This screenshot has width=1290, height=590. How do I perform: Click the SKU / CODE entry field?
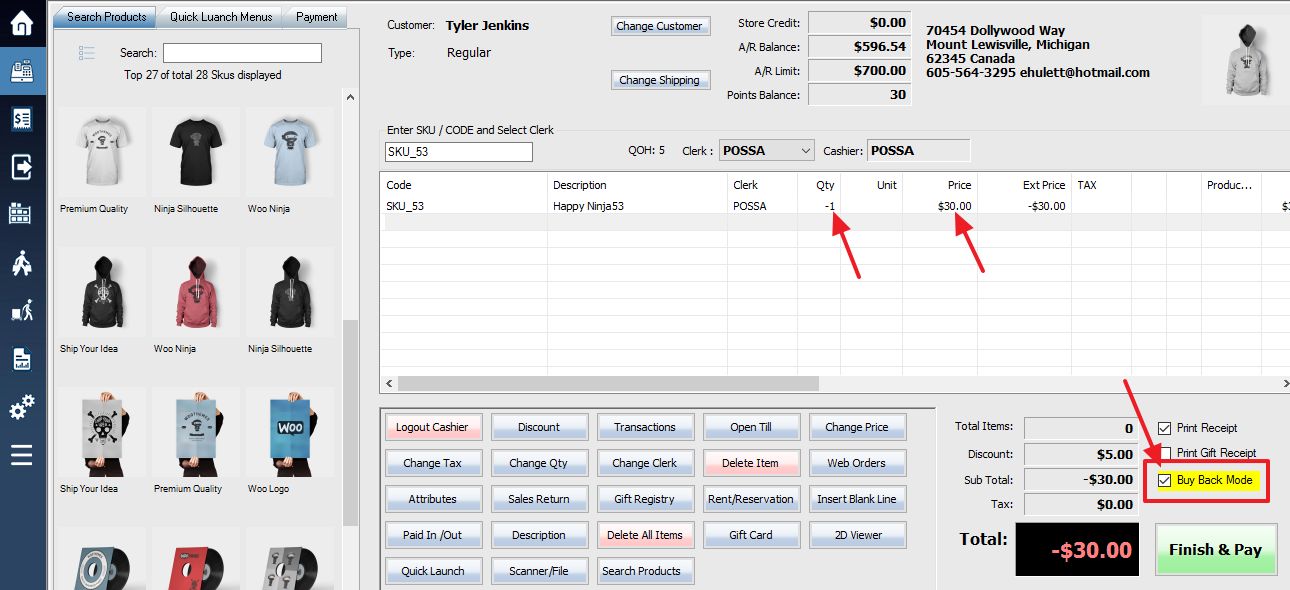point(459,151)
